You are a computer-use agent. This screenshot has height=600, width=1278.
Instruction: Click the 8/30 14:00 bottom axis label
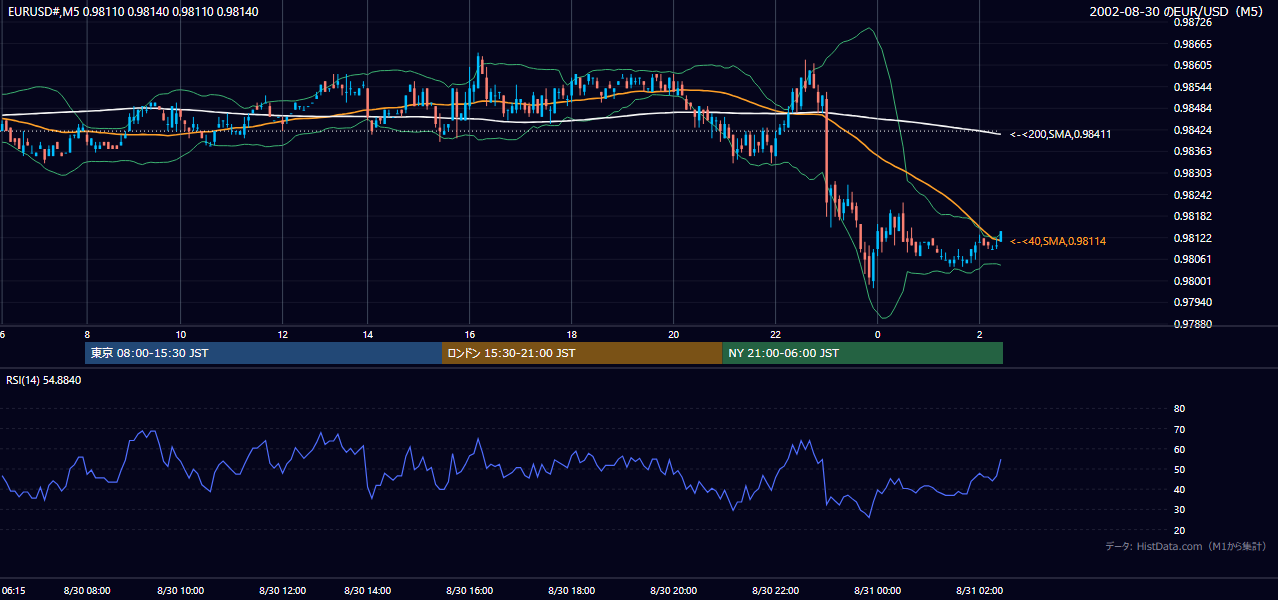tap(368, 591)
